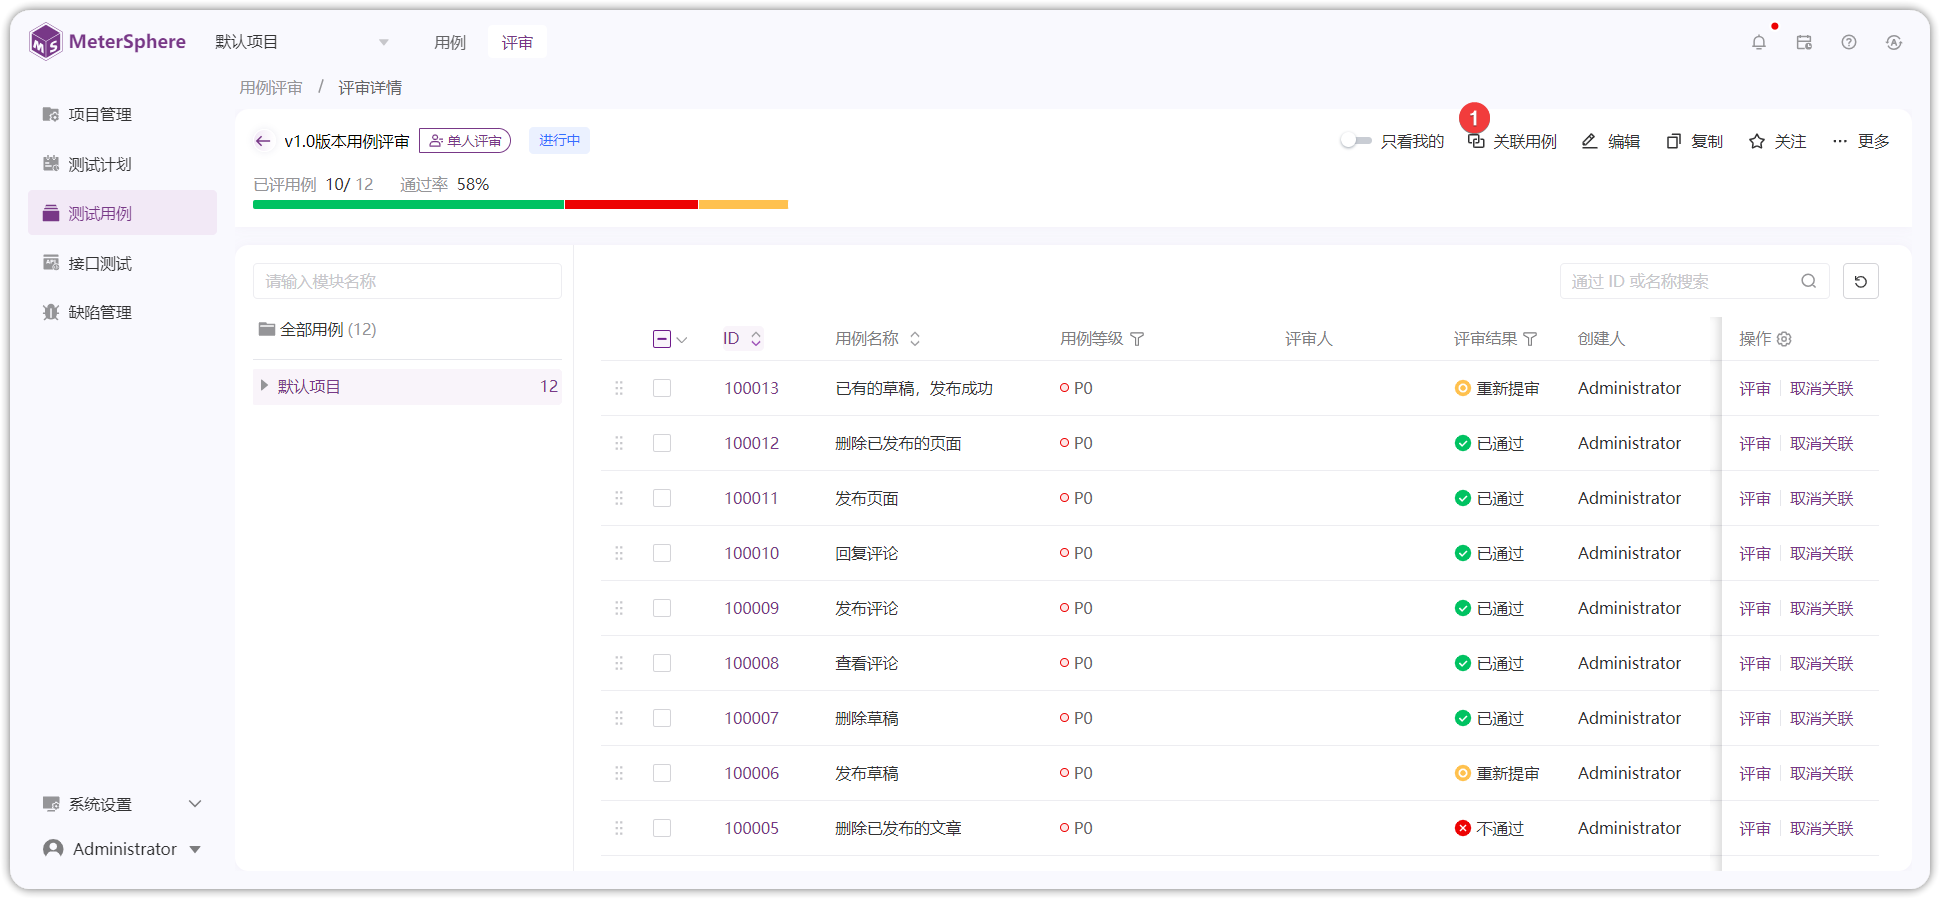Toggle the select-all checkbox in table header
Viewport: 1940px width, 899px height.
(662, 339)
